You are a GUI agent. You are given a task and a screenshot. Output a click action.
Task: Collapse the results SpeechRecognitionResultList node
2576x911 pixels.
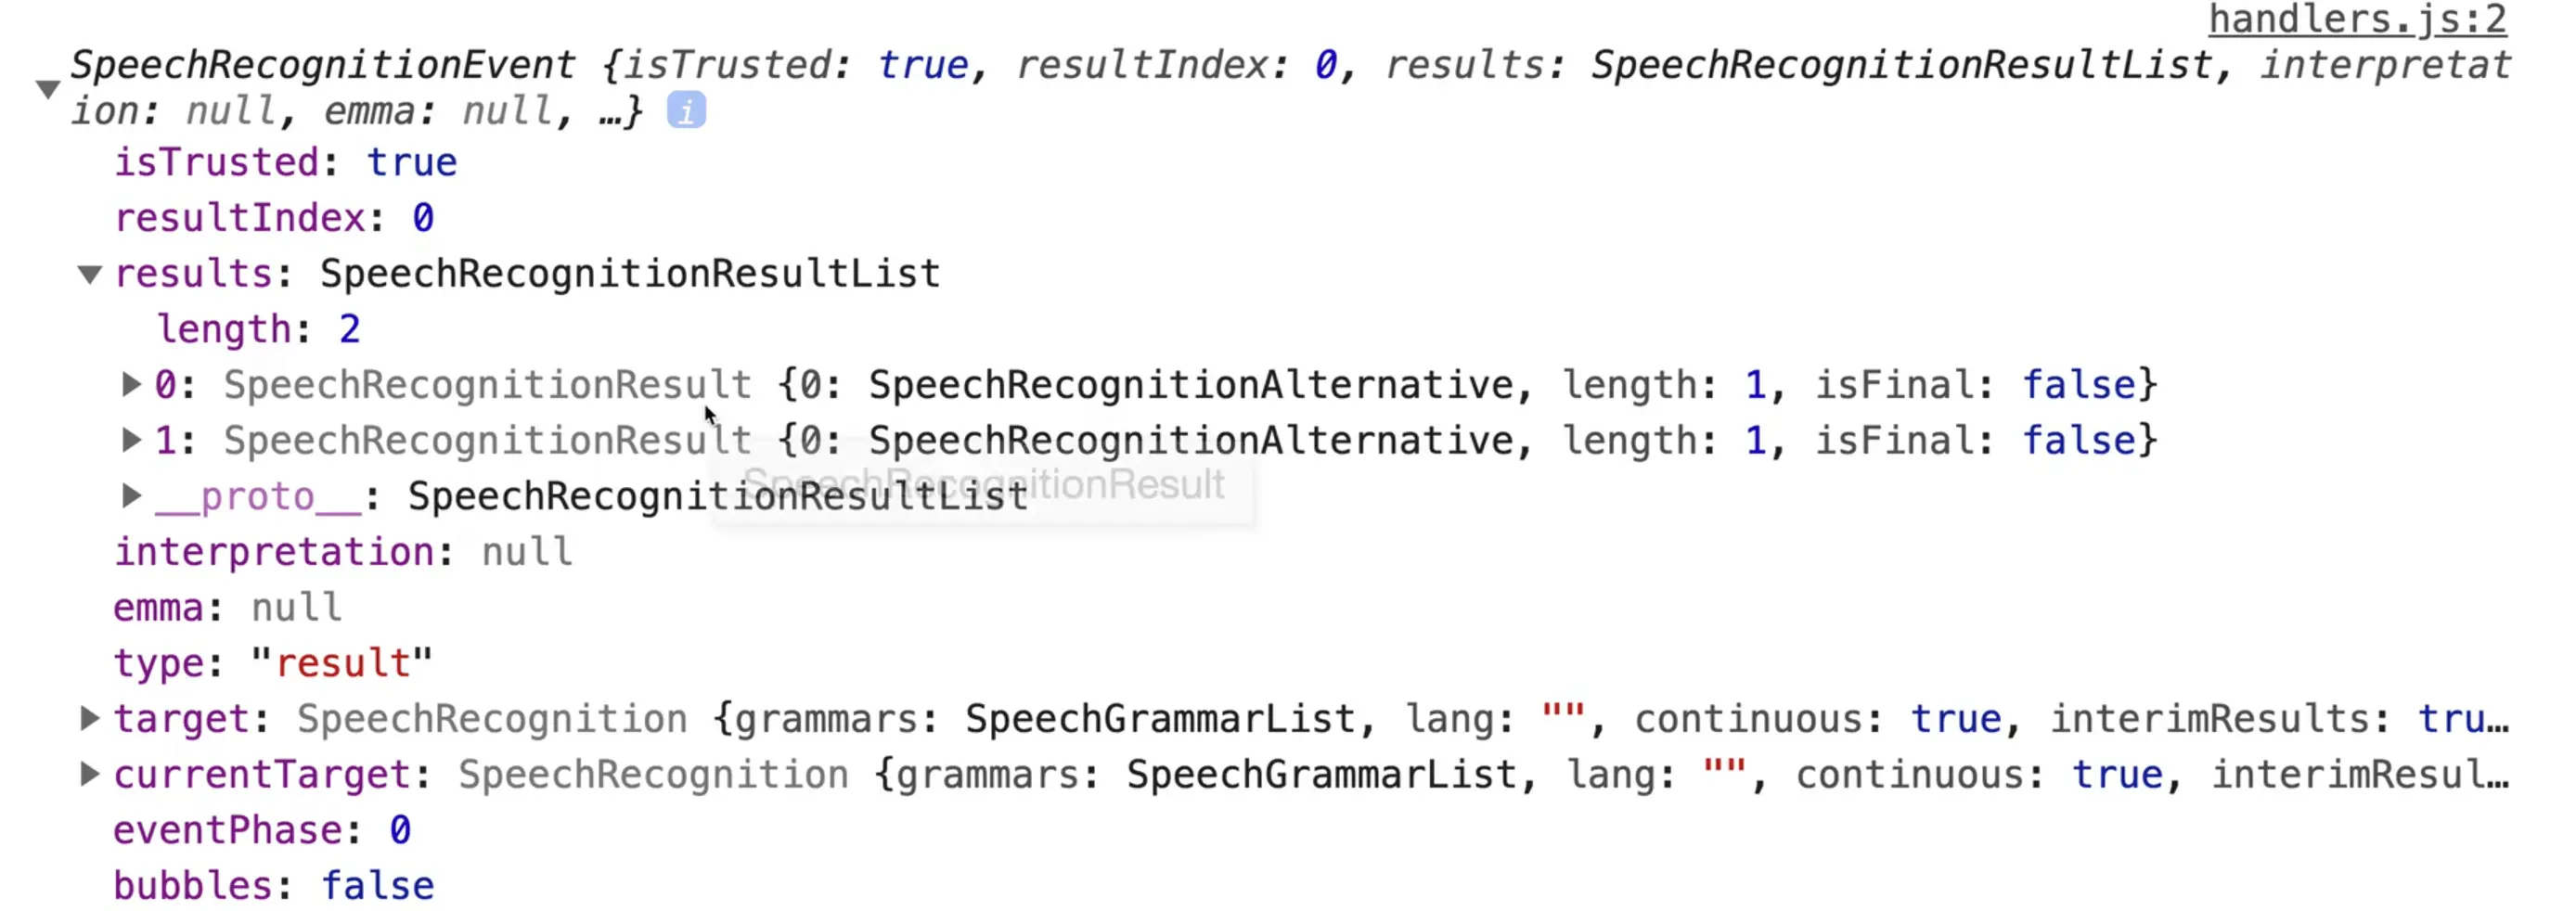(x=90, y=274)
